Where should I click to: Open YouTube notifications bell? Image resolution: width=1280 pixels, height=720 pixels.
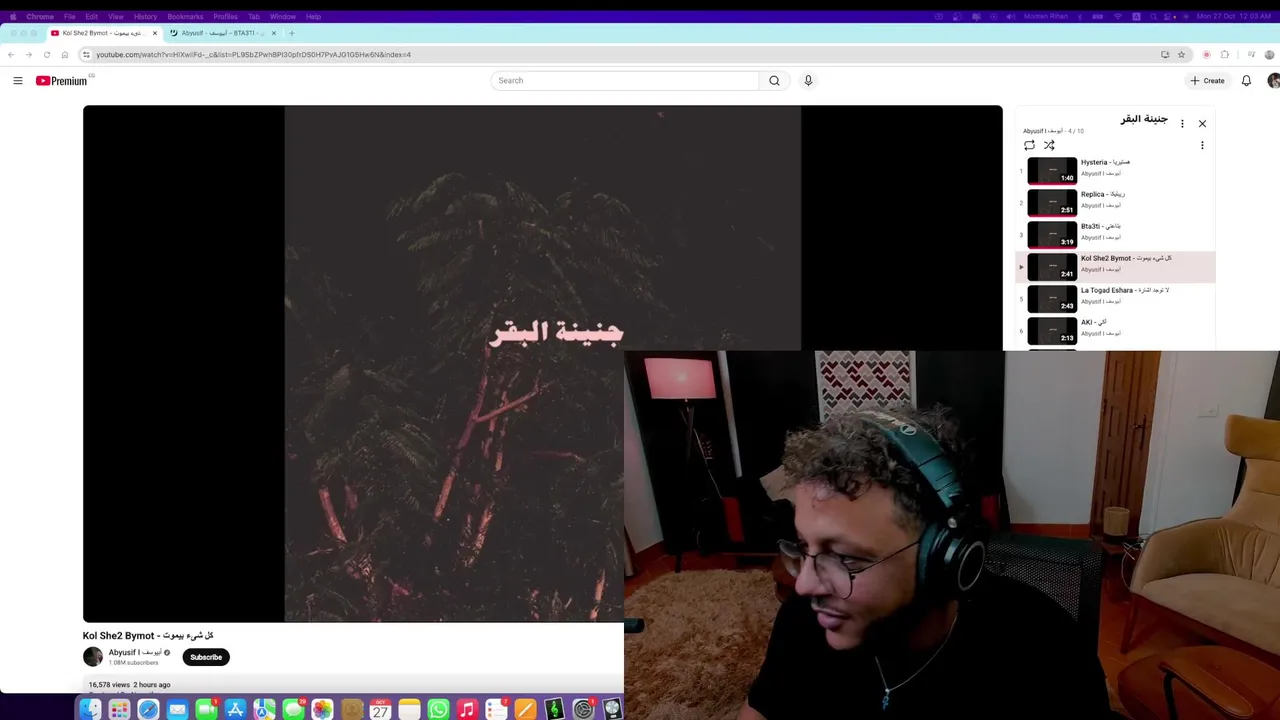coord(1246,80)
